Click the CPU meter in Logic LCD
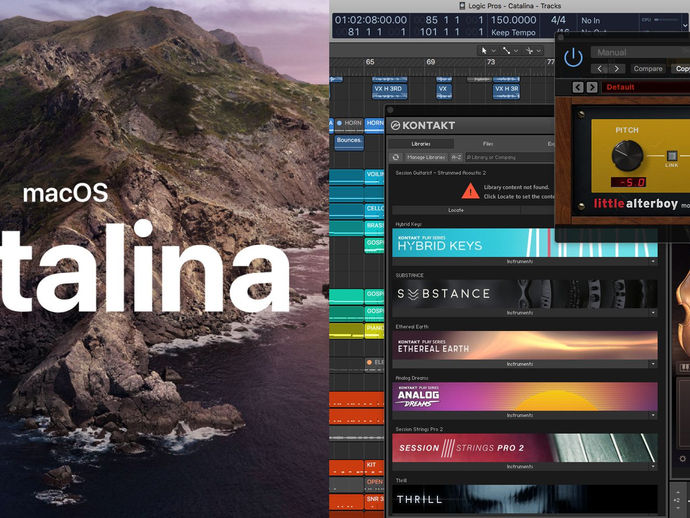The image size is (690, 518). [x=660, y=20]
